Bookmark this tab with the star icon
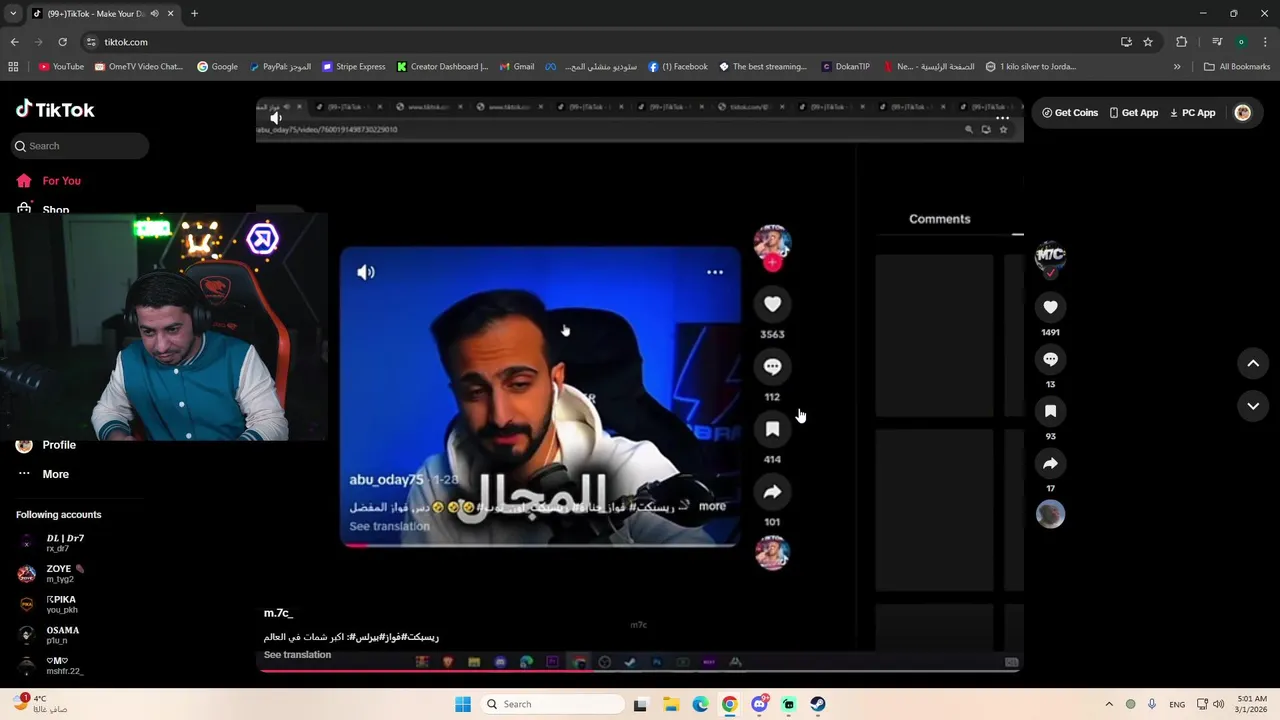Screen dimensions: 1280x720 pyautogui.click(x=1148, y=42)
